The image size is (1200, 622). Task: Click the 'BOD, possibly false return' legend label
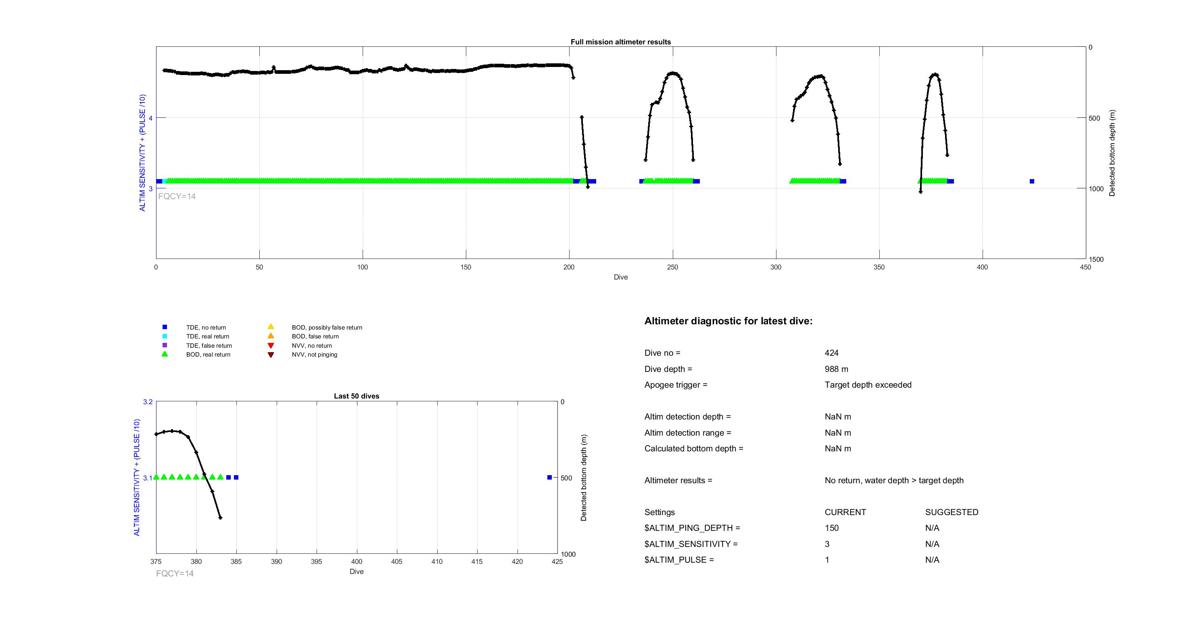pos(327,327)
